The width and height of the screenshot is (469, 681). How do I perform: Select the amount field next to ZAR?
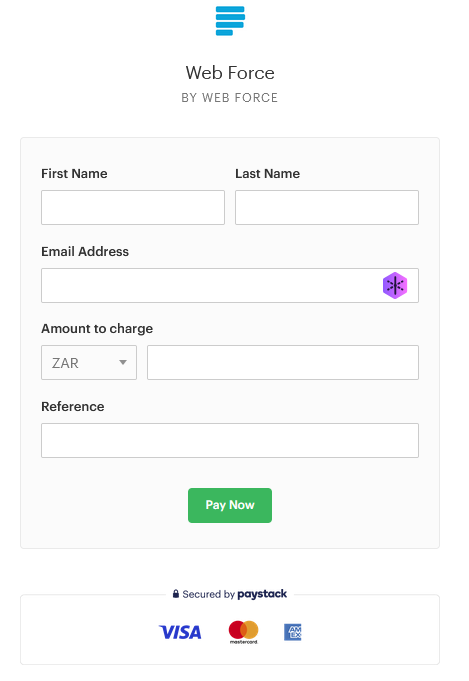(283, 363)
